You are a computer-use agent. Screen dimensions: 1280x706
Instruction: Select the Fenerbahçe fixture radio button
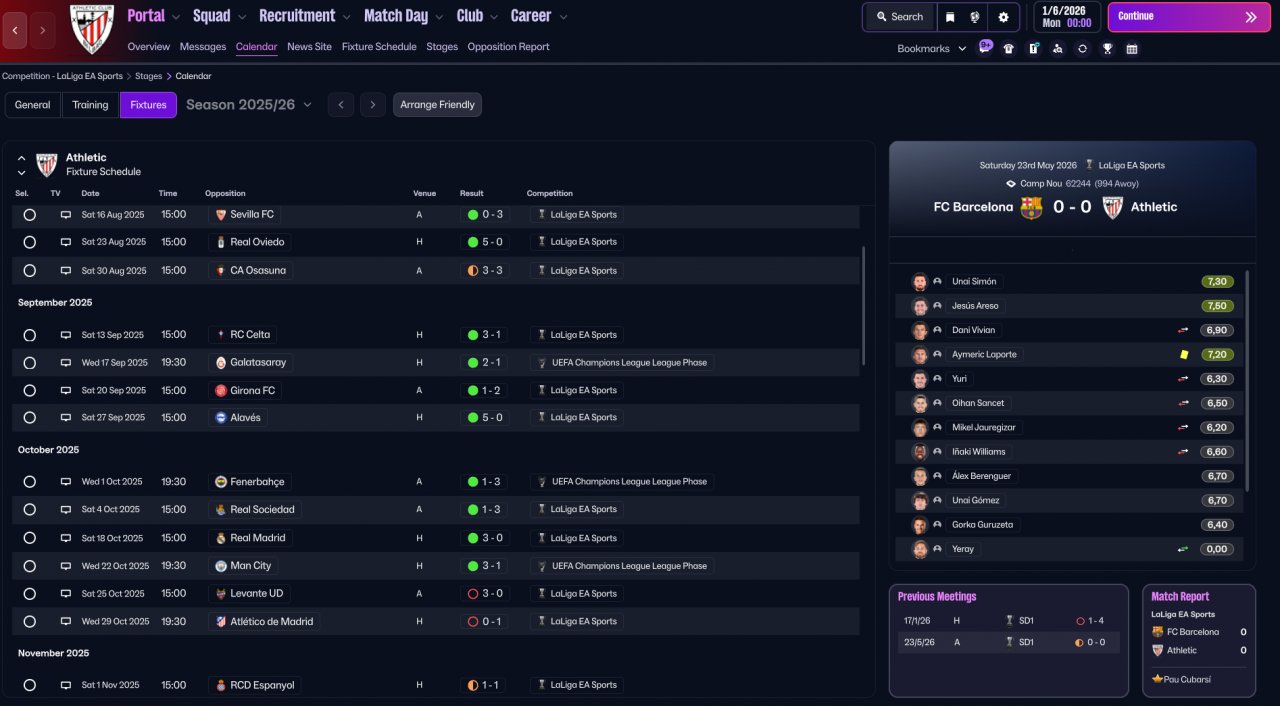point(29,482)
